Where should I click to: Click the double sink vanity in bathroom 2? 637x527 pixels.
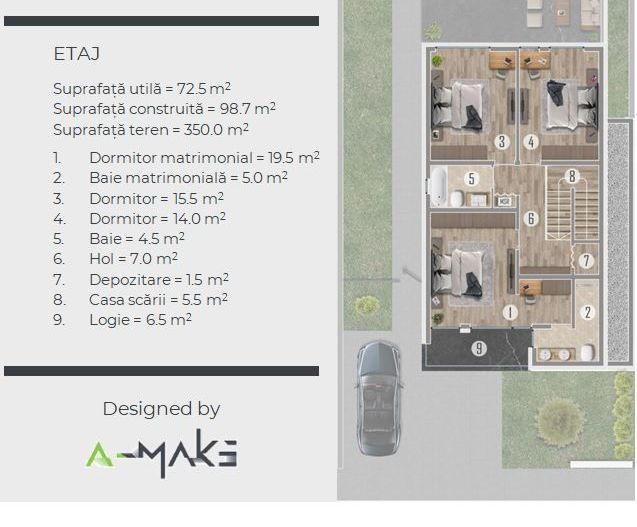tap(555, 354)
